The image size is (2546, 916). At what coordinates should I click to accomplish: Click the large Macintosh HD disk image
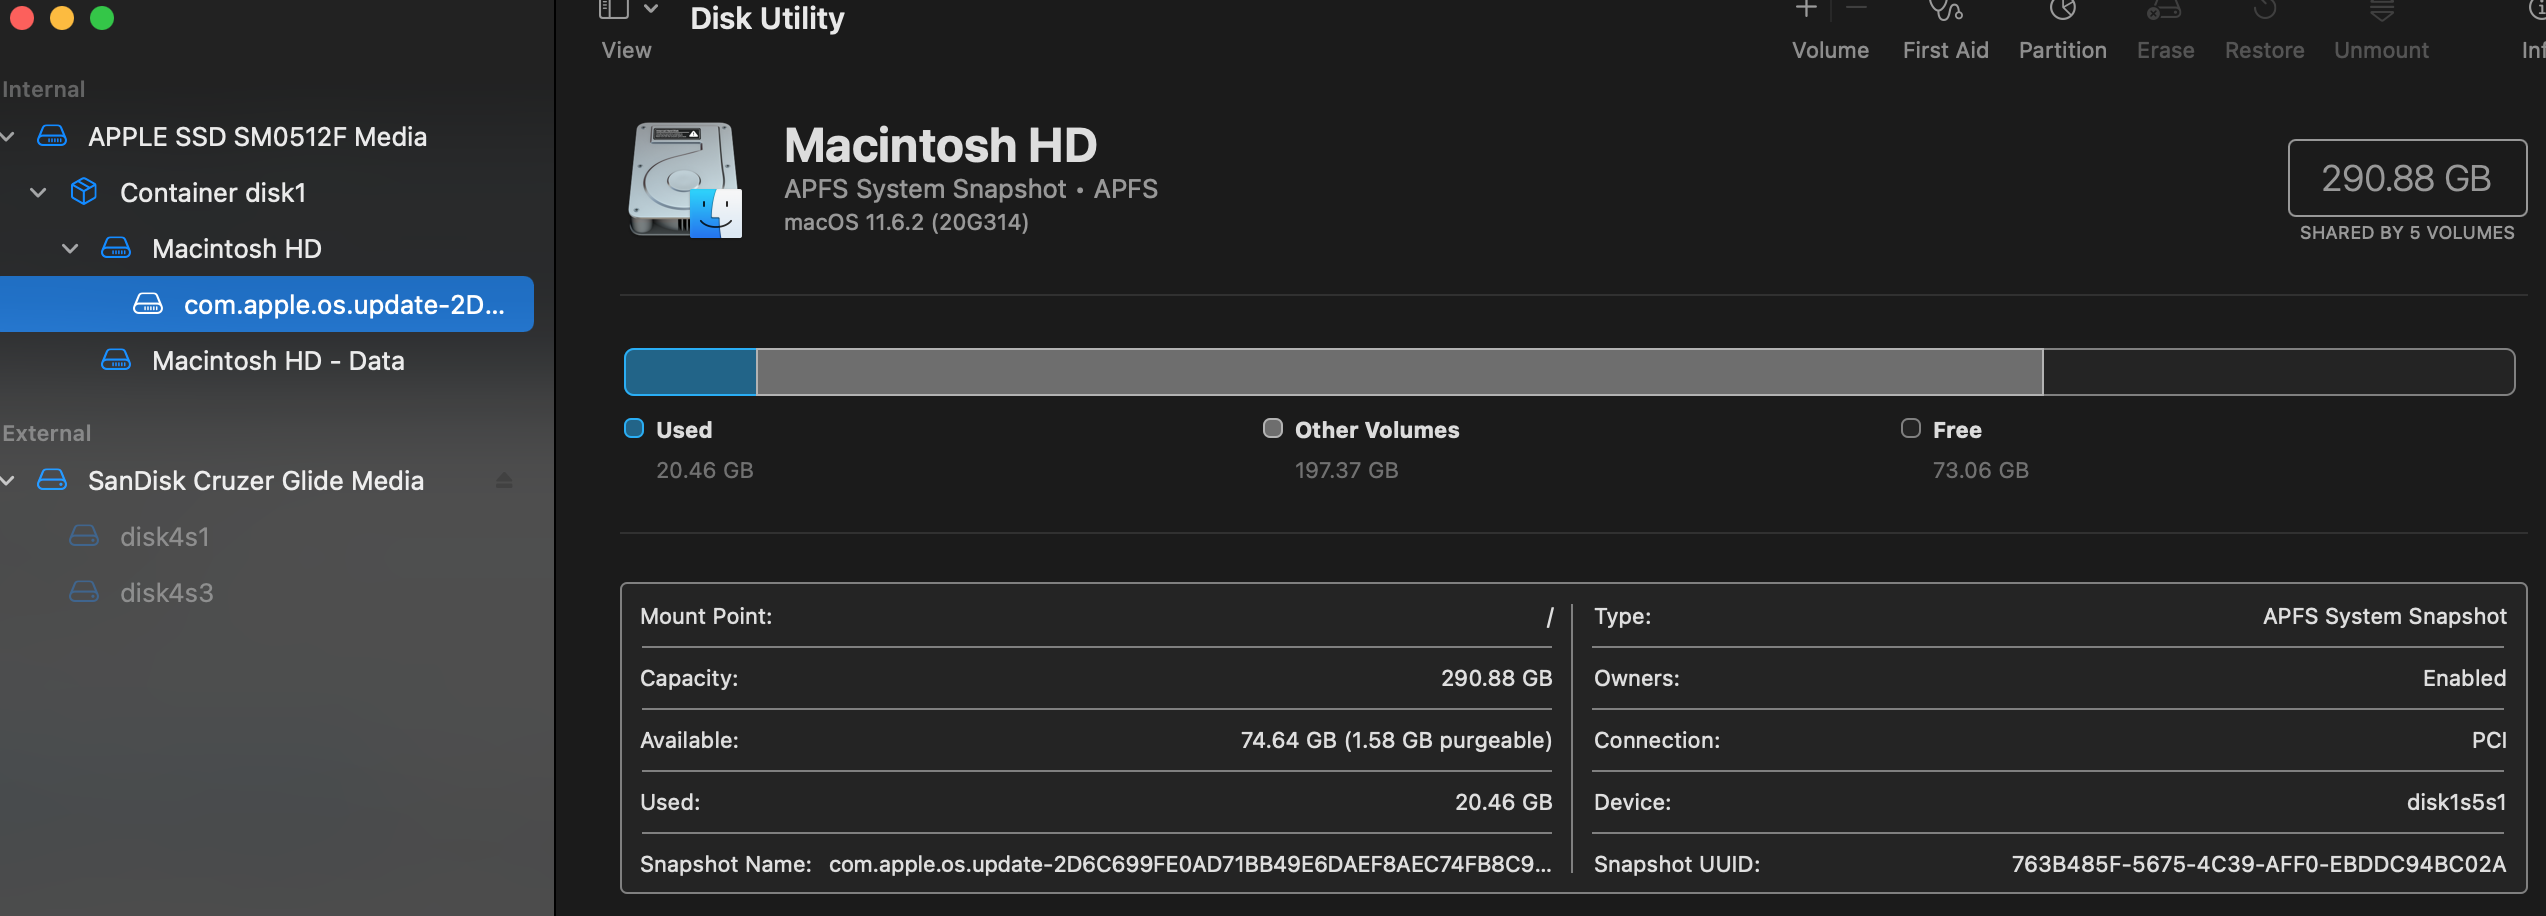[685, 180]
